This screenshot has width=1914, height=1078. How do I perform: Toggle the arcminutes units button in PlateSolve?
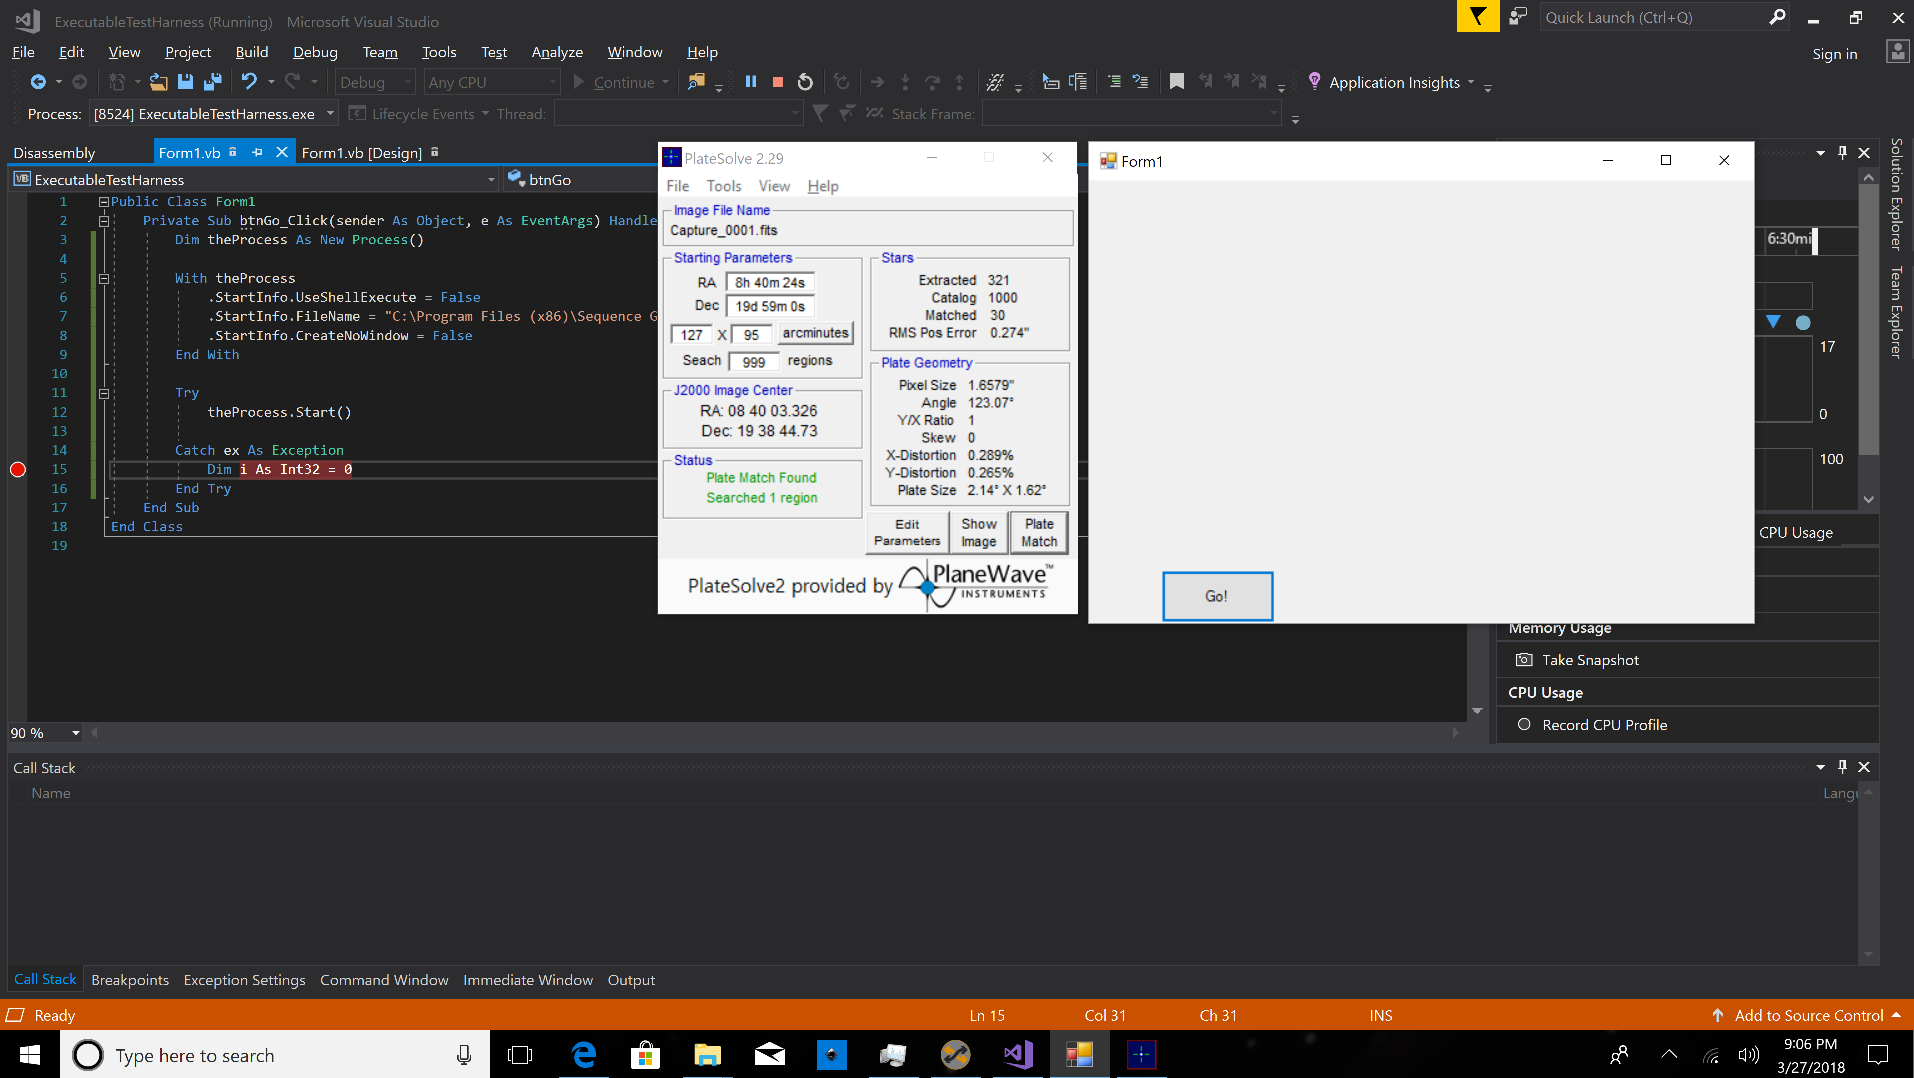pos(815,333)
